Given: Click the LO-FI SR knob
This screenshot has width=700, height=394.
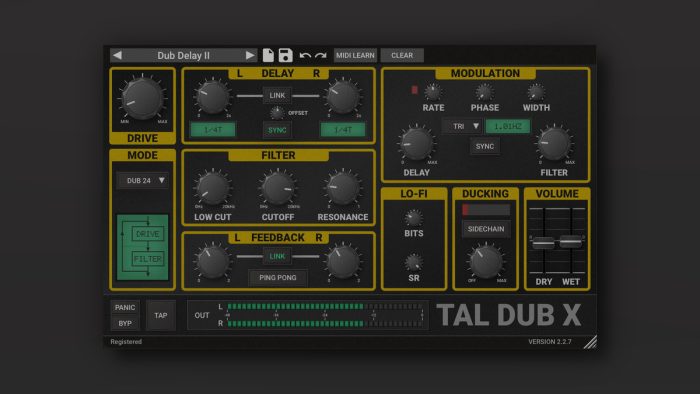Looking at the screenshot, I should tap(413, 263).
